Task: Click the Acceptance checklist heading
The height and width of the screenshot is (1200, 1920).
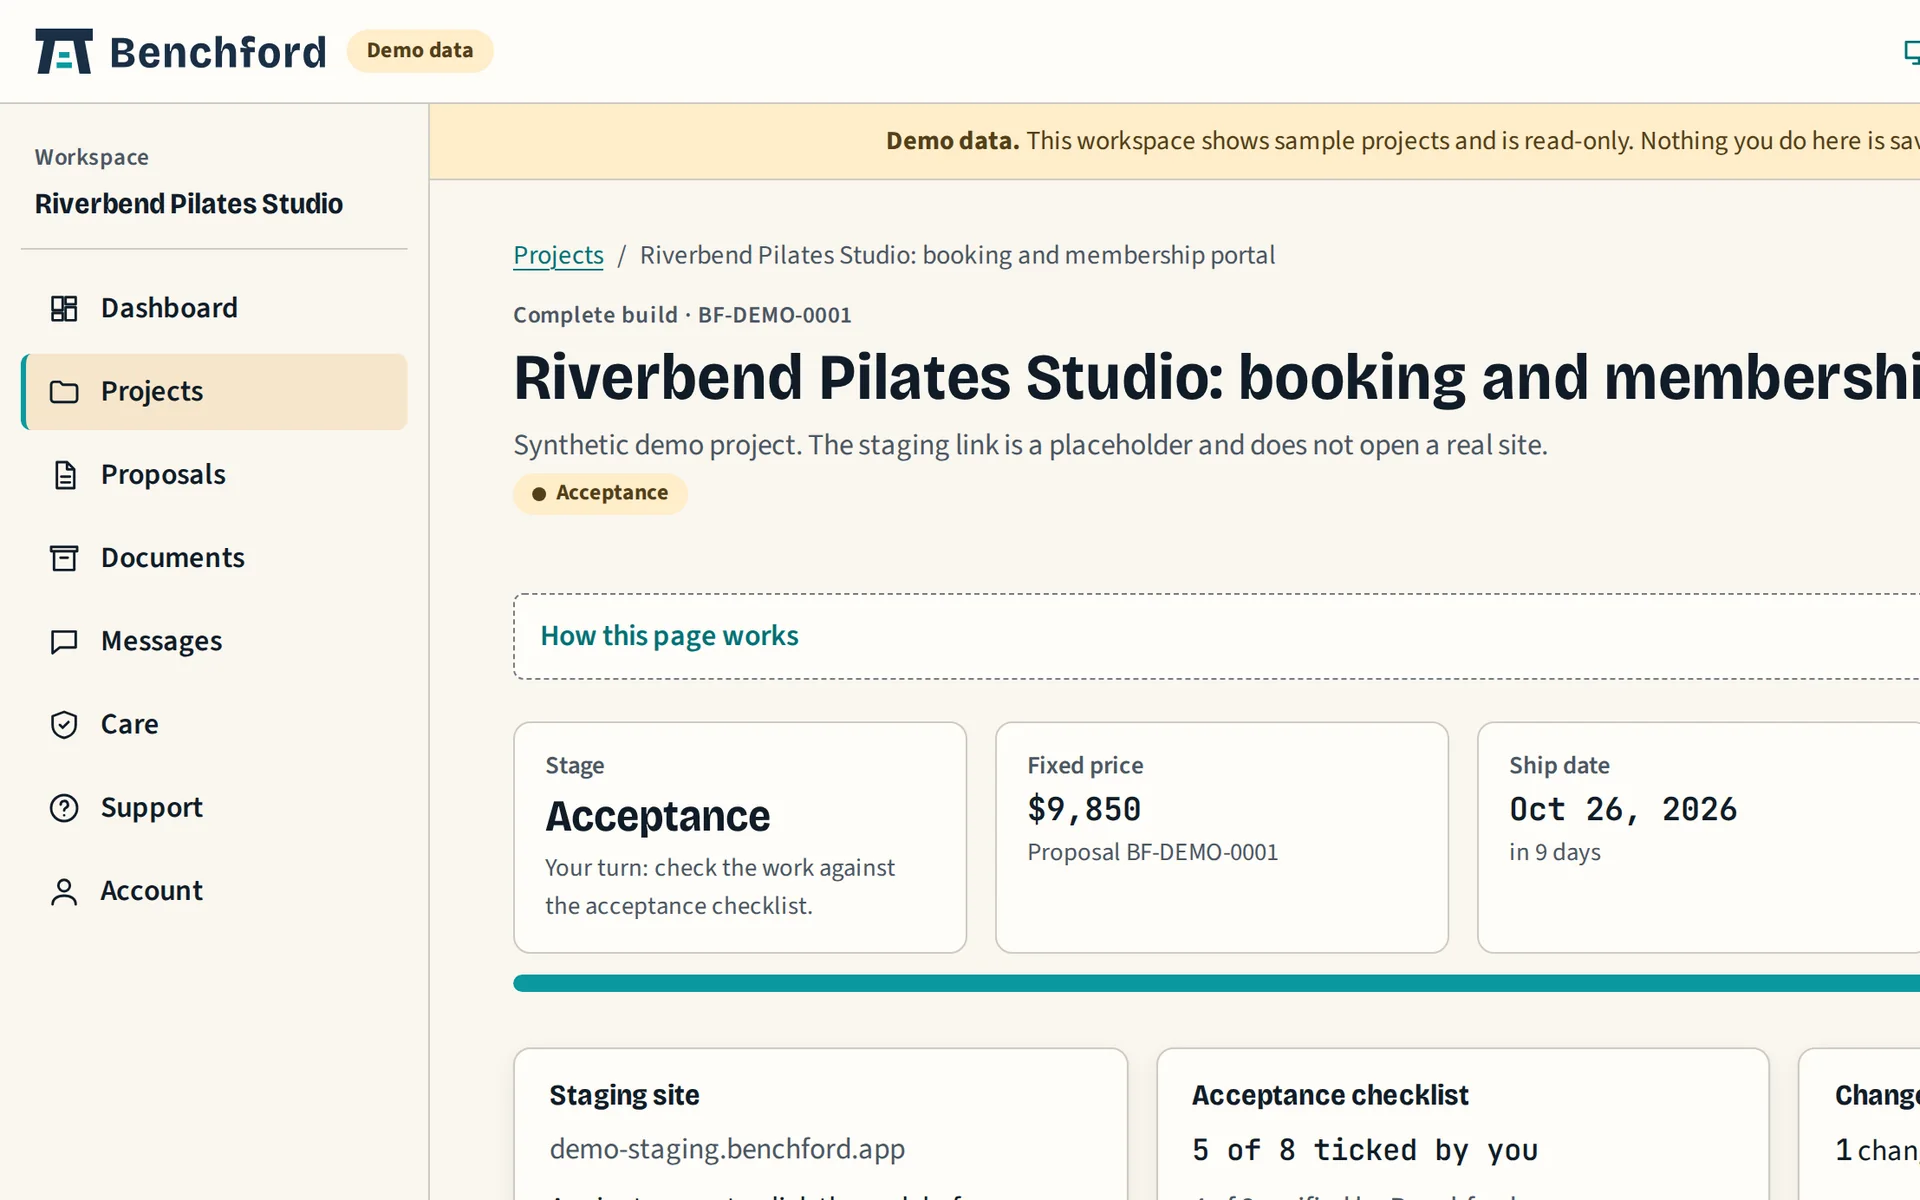Action: pyautogui.click(x=1330, y=1095)
